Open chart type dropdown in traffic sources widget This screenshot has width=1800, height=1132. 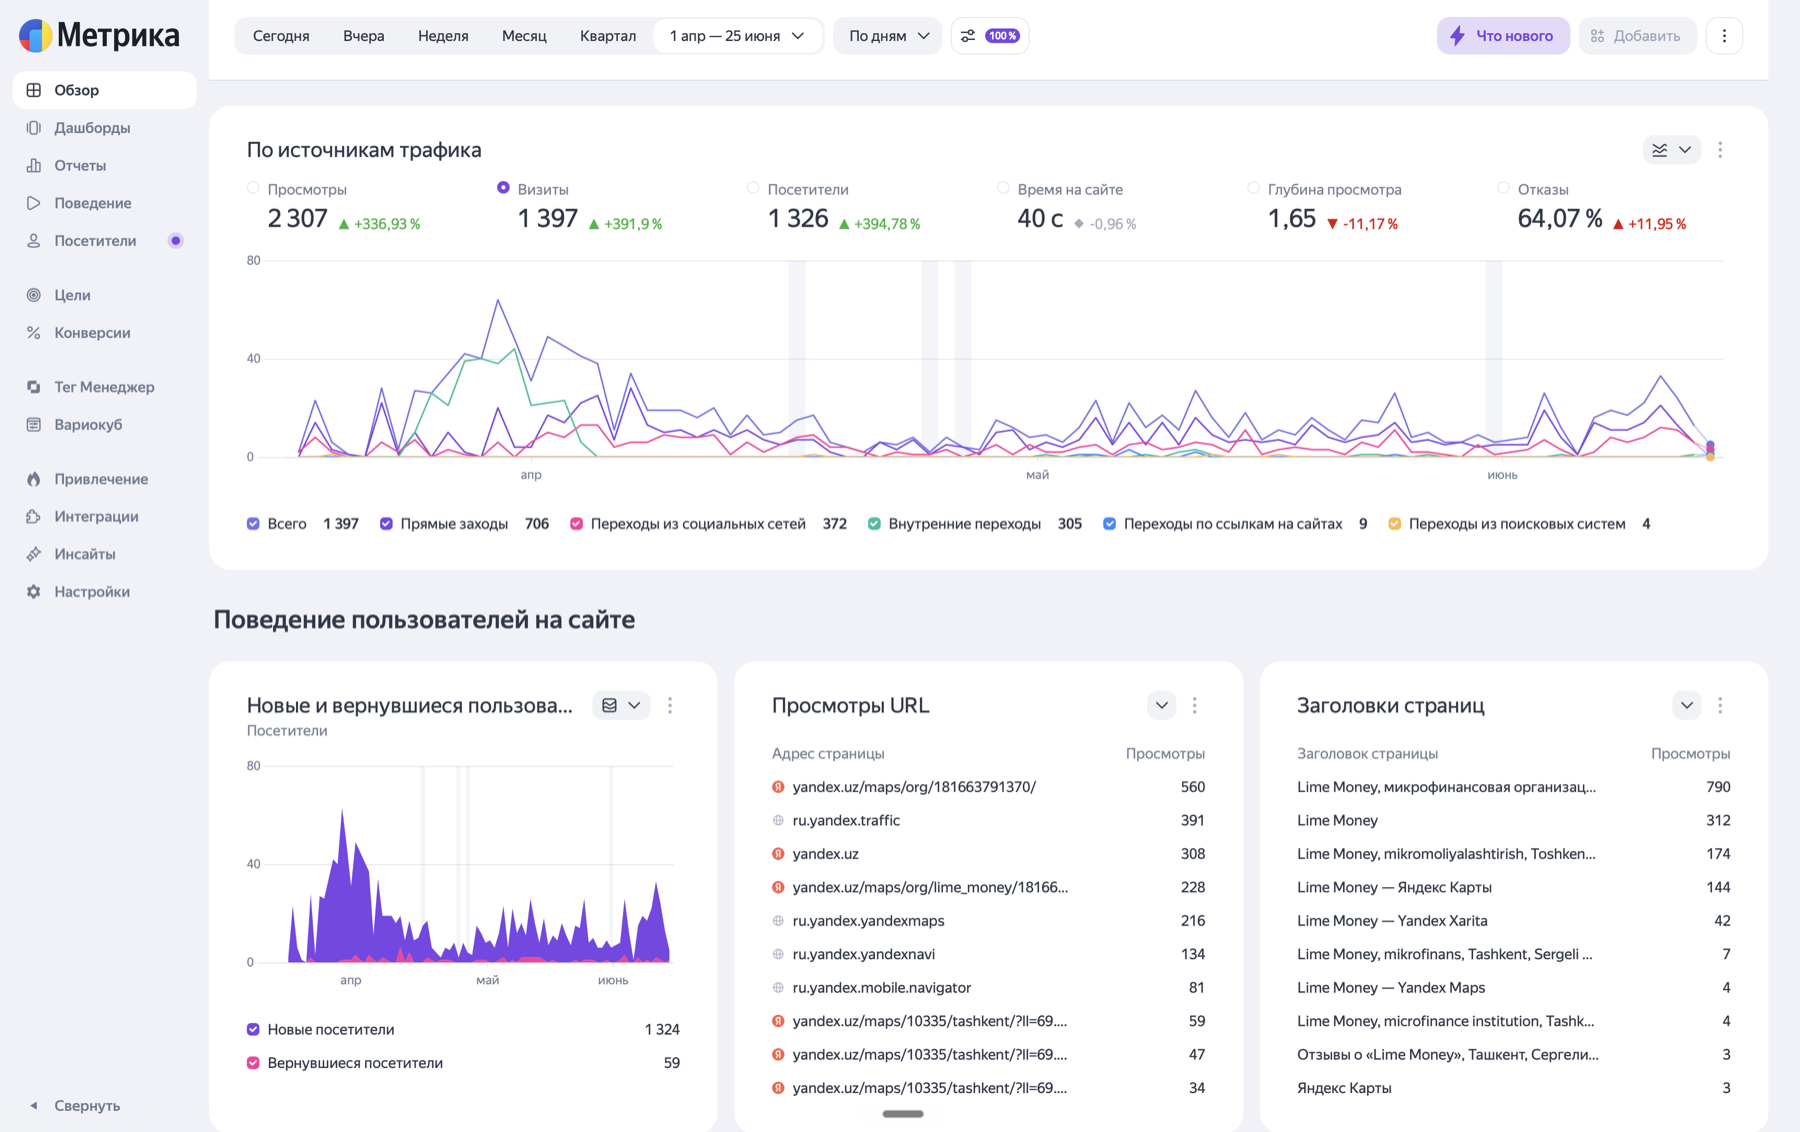pos(1671,150)
